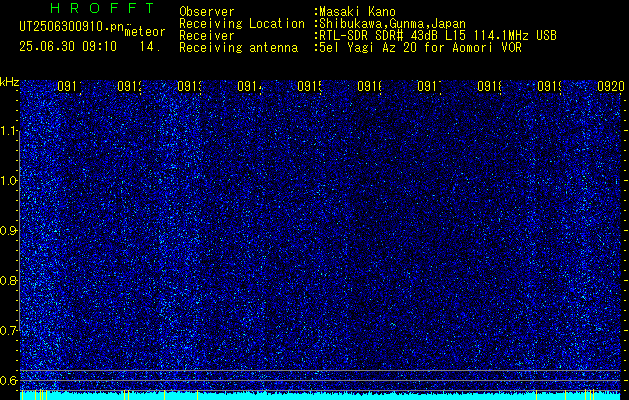Screen dimensions: 629x400
Task: Click the 0.8 kHz axis tick label
Action: click(9, 280)
